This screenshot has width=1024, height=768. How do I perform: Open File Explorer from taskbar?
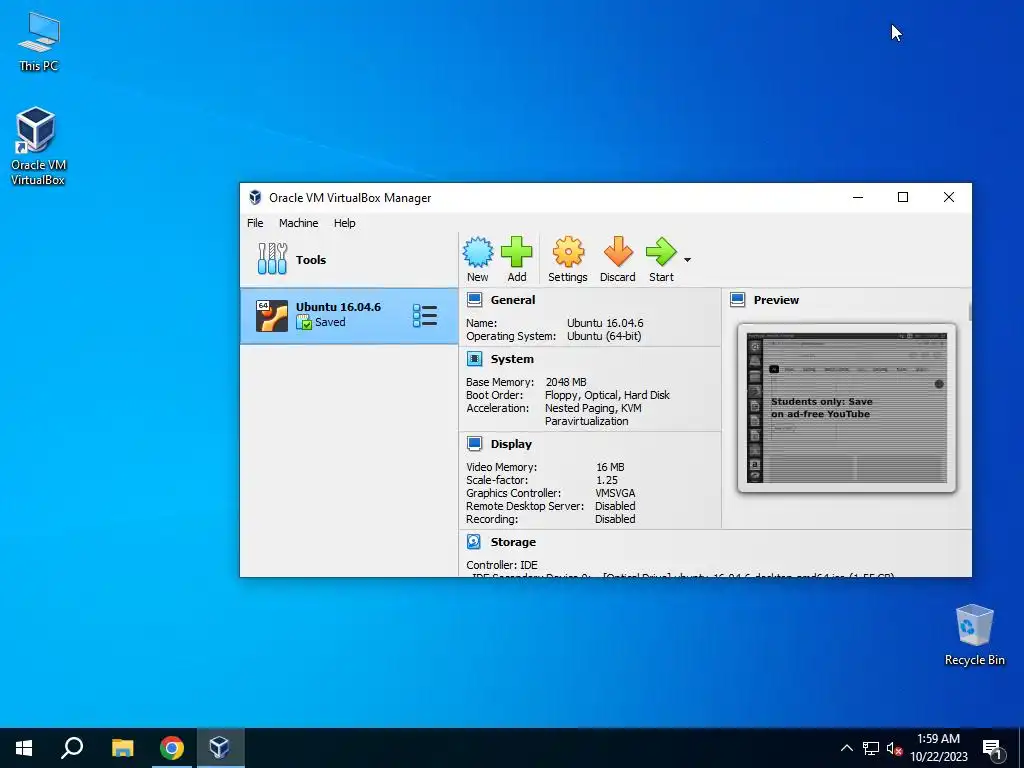[122, 748]
